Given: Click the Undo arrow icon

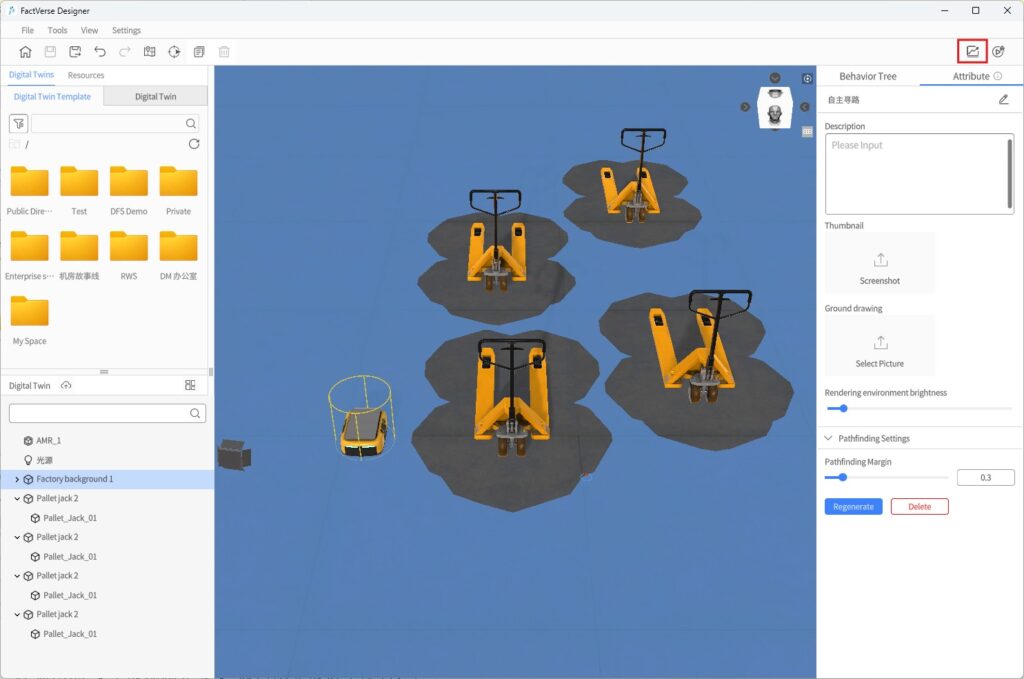Looking at the screenshot, I should click(x=100, y=52).
